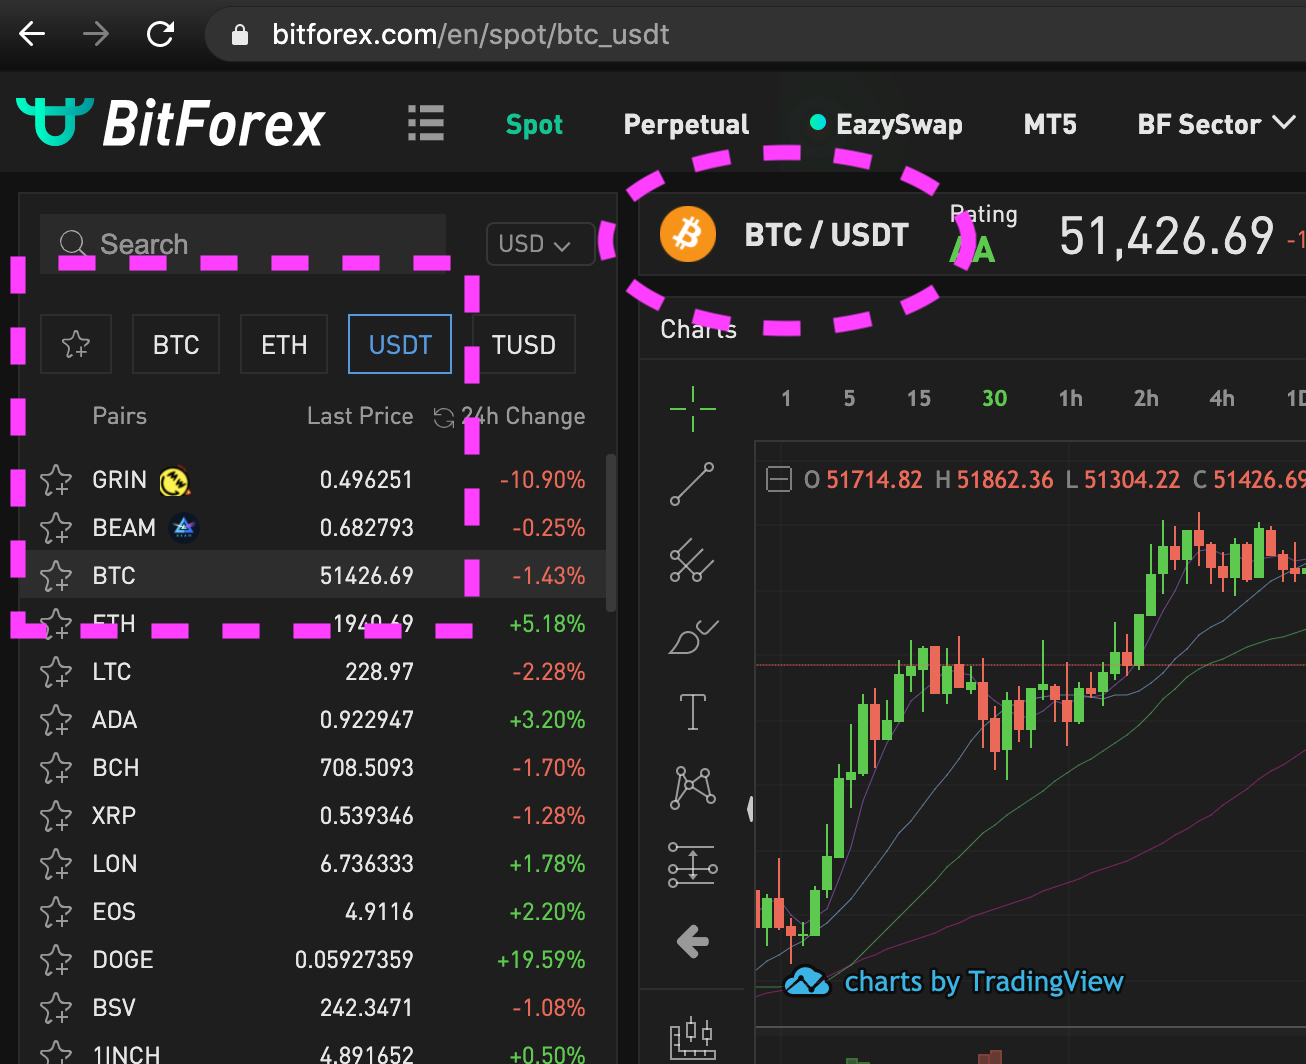Set chart interval to 1 minute
Image resolution: width=1306 pixels, height=1064 pixels.
(786, 398)
